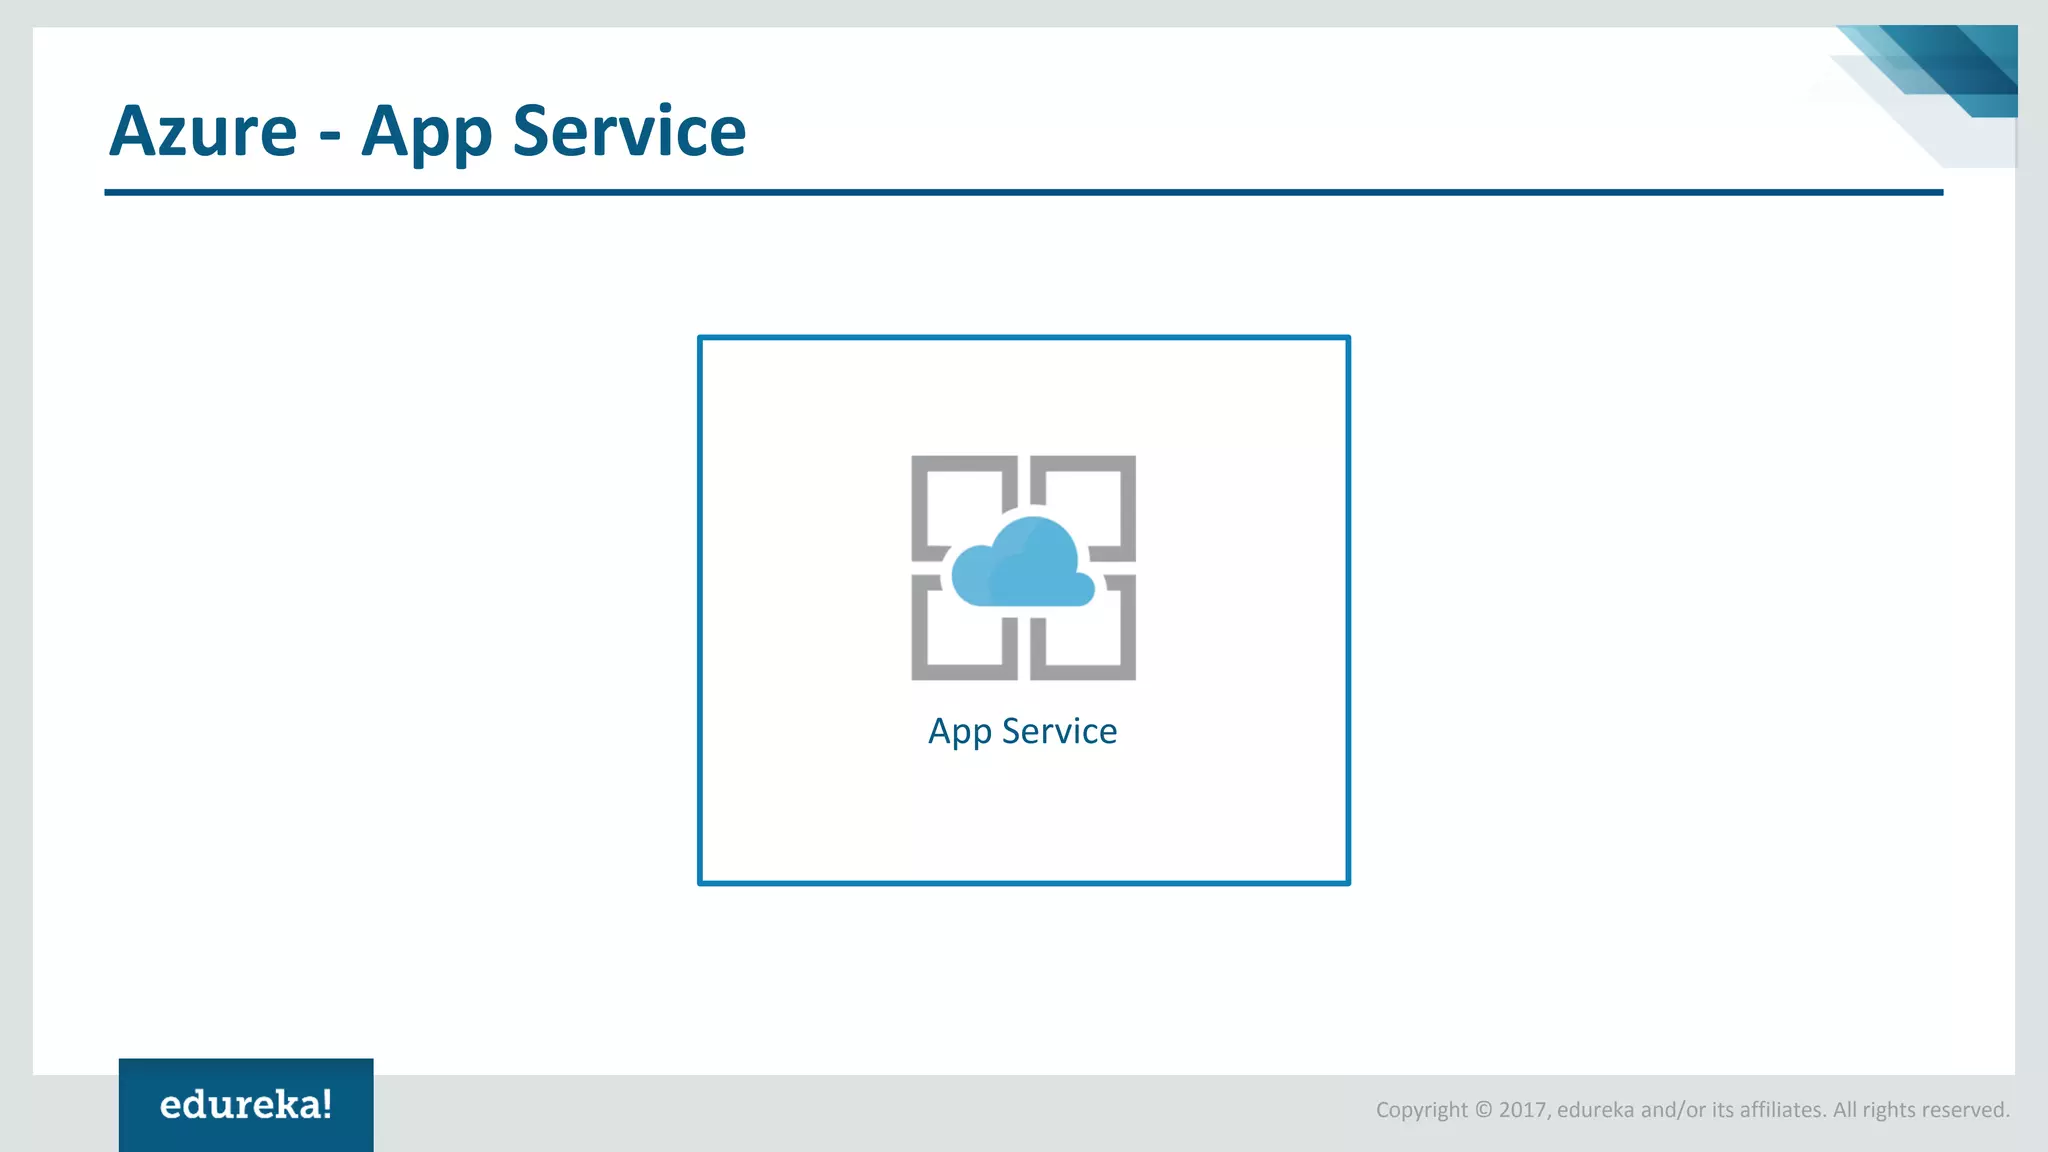The height and width of the screenshot is (1152, 2048).
Task: Click the dash in the slide title
Action: [x=329, y=135]
